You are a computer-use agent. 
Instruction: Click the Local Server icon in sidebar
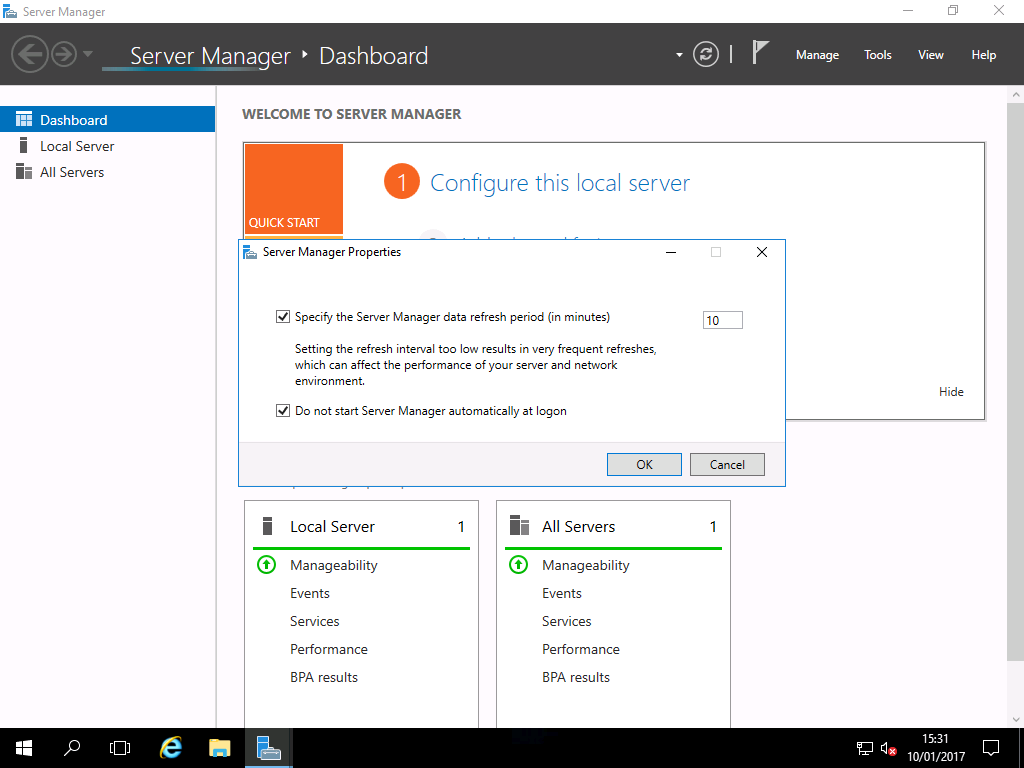pyautogui.click(x=24, y=145)
